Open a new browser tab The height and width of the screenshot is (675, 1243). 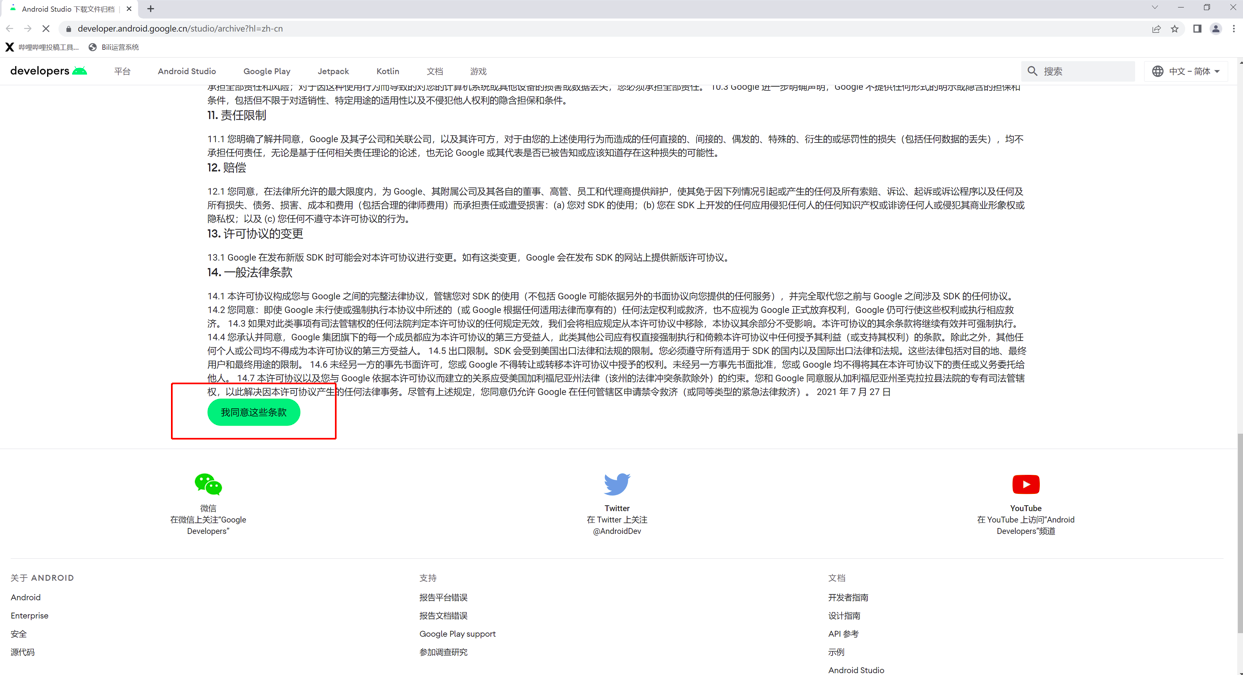151,8
